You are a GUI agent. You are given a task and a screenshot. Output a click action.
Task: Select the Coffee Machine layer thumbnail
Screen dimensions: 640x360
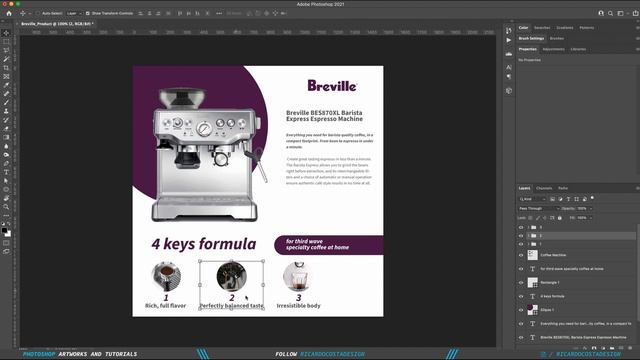click(x=532, y=255)
